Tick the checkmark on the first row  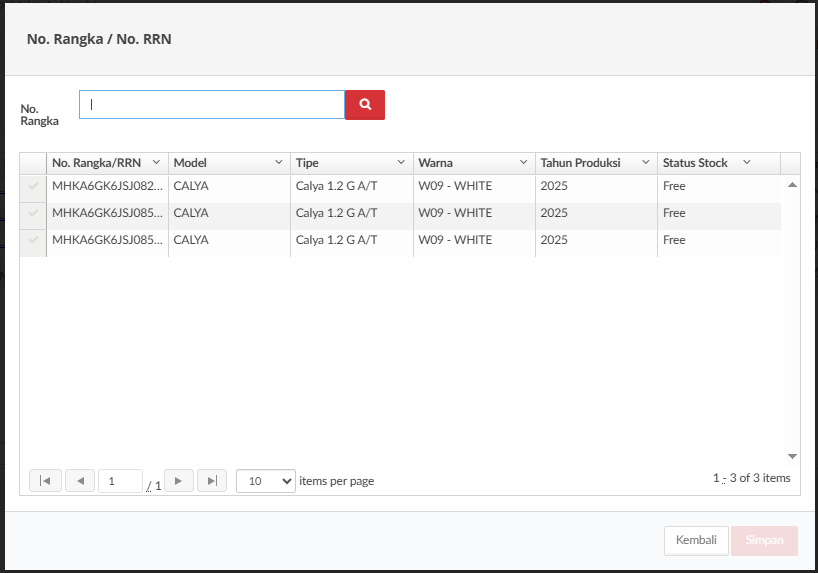(x=33, y=186)
